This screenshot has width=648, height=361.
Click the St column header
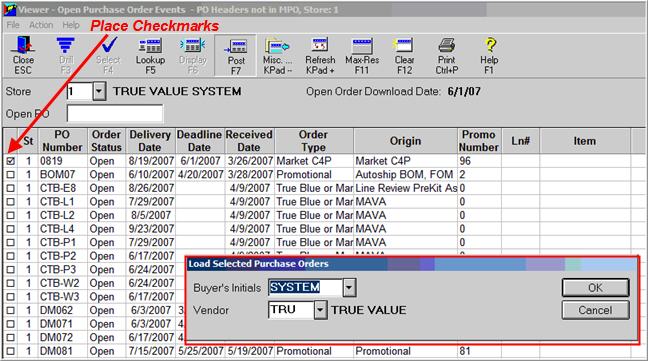[x=28, y=141]
